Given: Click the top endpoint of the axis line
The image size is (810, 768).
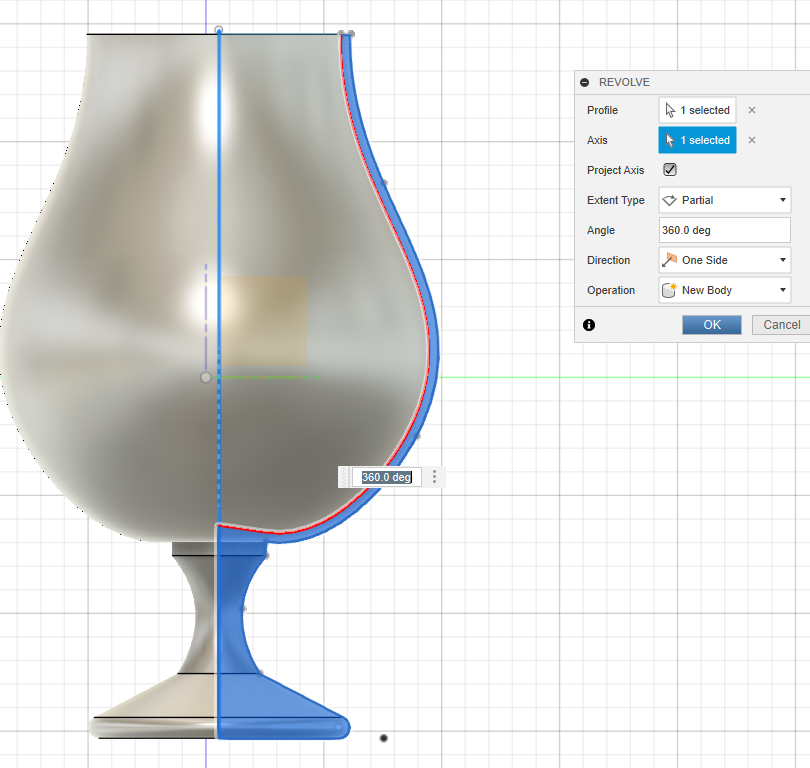Looking at the screenshot, I should coord(219,30).
